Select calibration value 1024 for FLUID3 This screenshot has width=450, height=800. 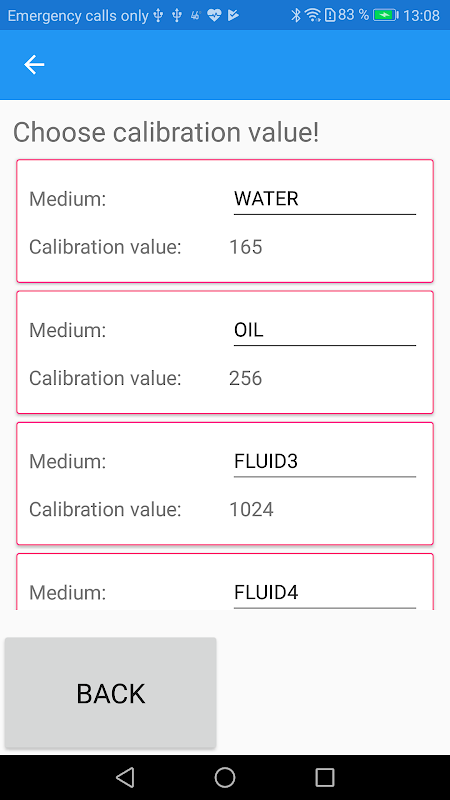(252, 509)
